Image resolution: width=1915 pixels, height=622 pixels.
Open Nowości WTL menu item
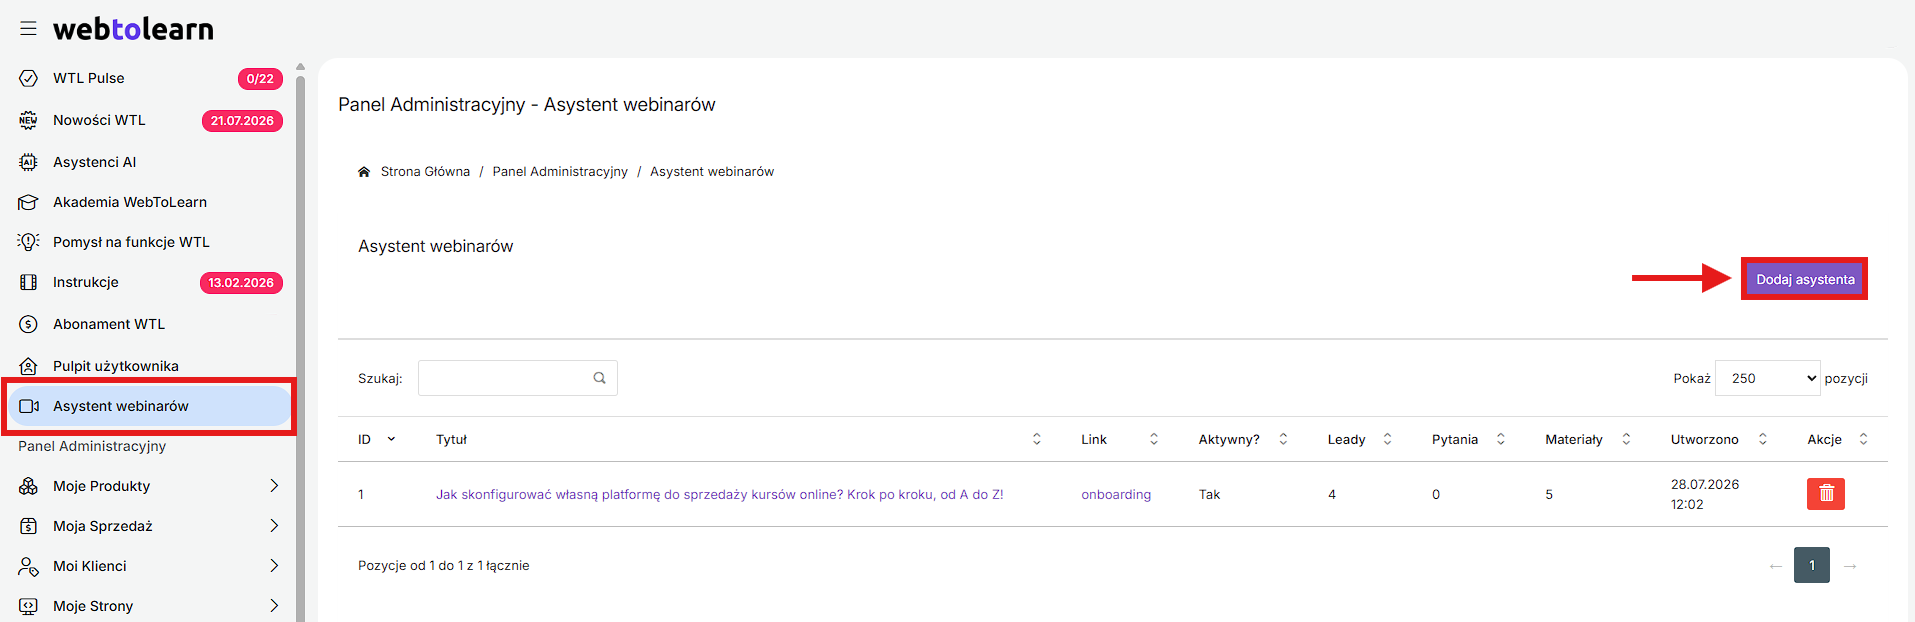coord(99,120)
